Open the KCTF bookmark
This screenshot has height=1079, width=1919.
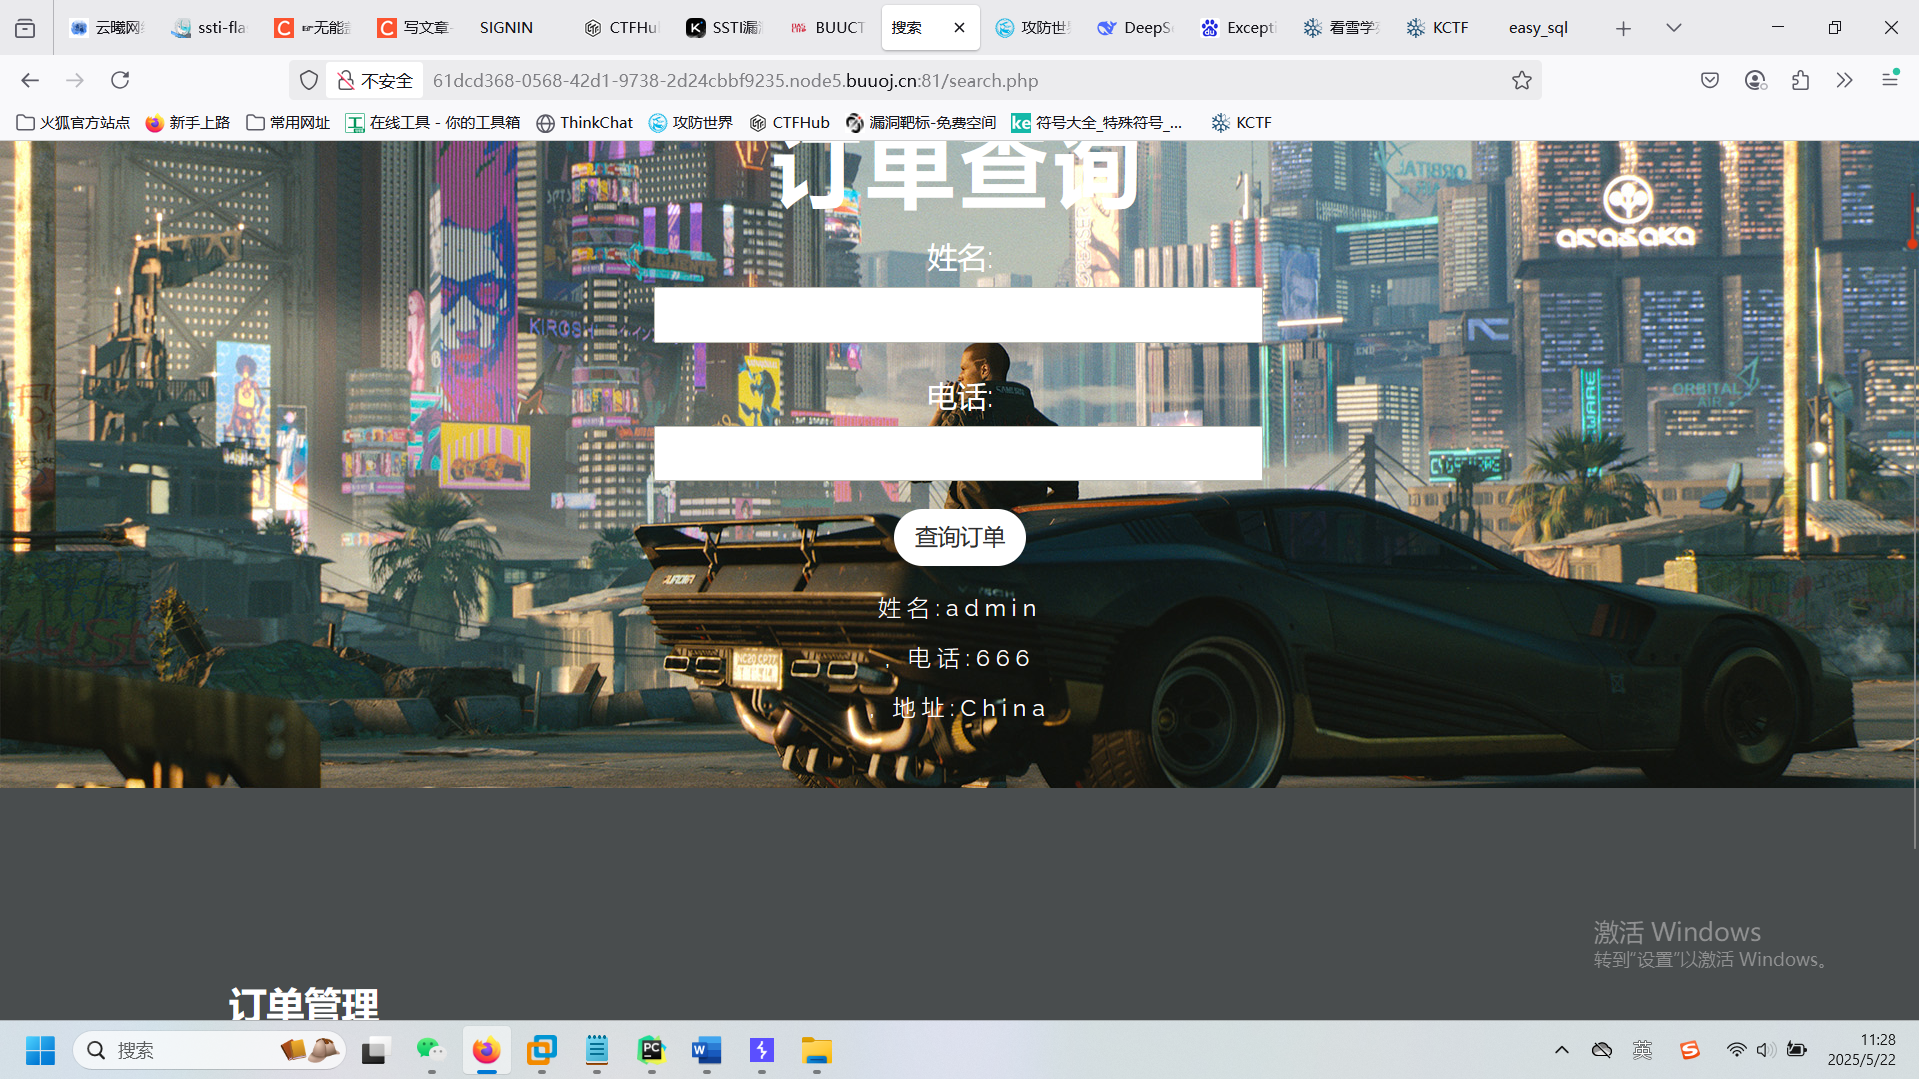coord(1242,123)
